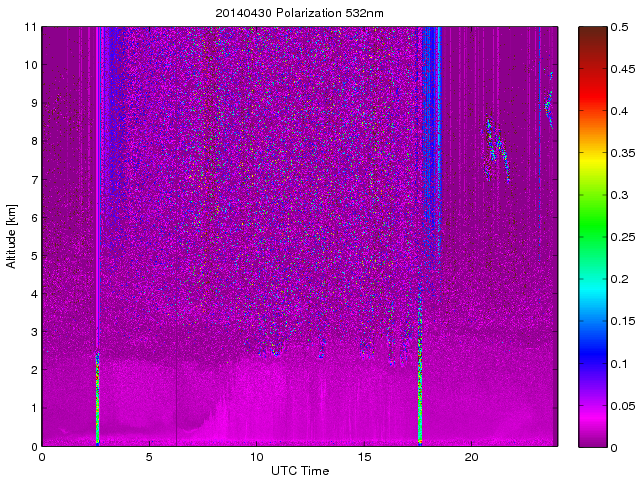The height and width of the screenshot is (480, 640).
Task: Click the y-axis tick label 3
Action: [x=33, y=332]
